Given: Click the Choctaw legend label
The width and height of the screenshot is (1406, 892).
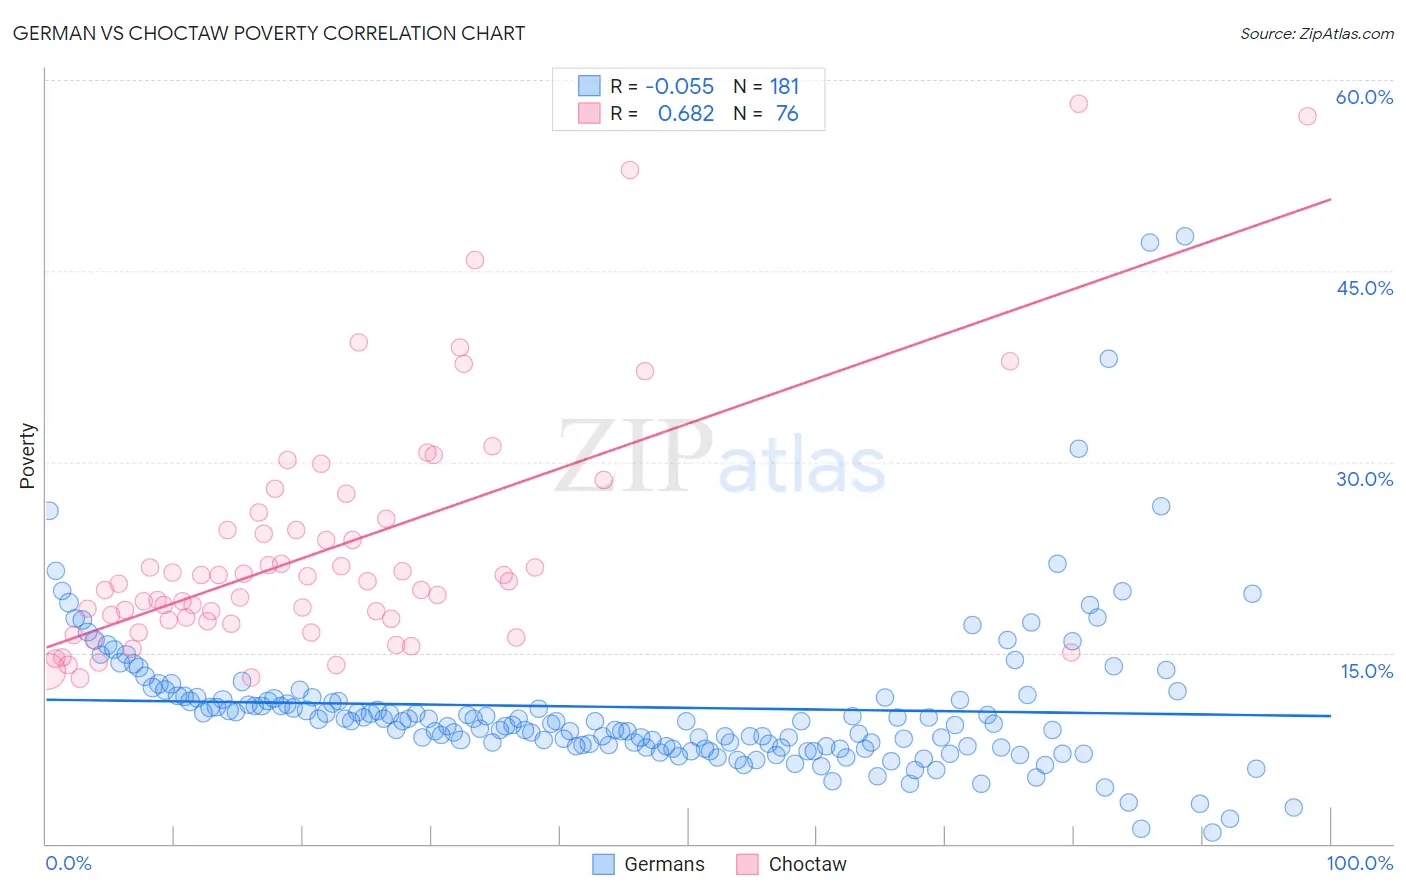Looking at the screenshot, I should 807,864.
